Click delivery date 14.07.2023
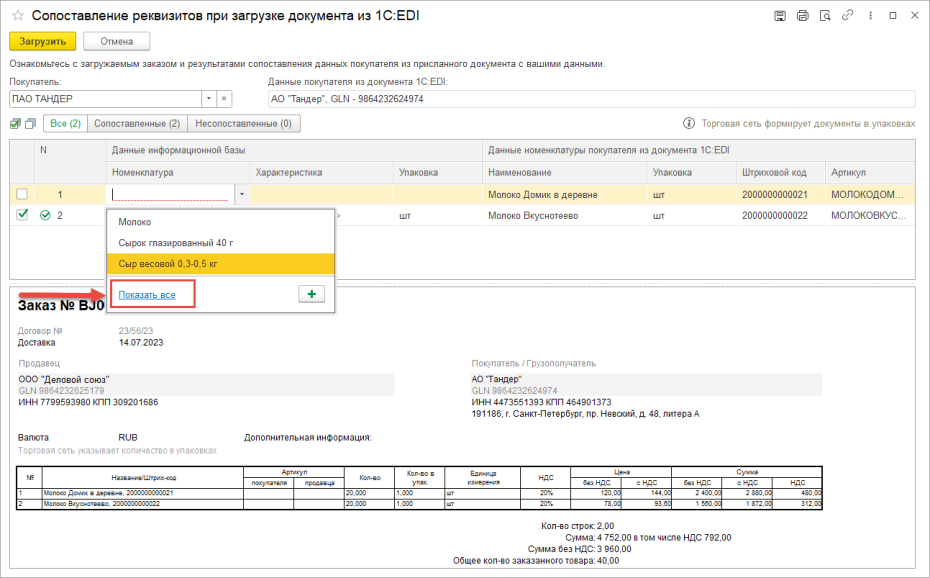The height and width of the screenshot is (578, 930). coord(141,343)
